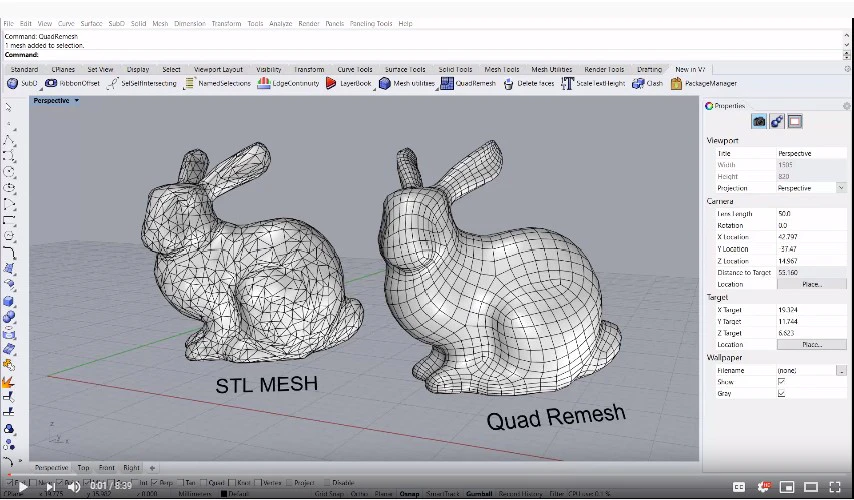This screenshot has height=500, width=854.
Task: Open the RibbonOffset tool
Action: [x=51, y=83]
